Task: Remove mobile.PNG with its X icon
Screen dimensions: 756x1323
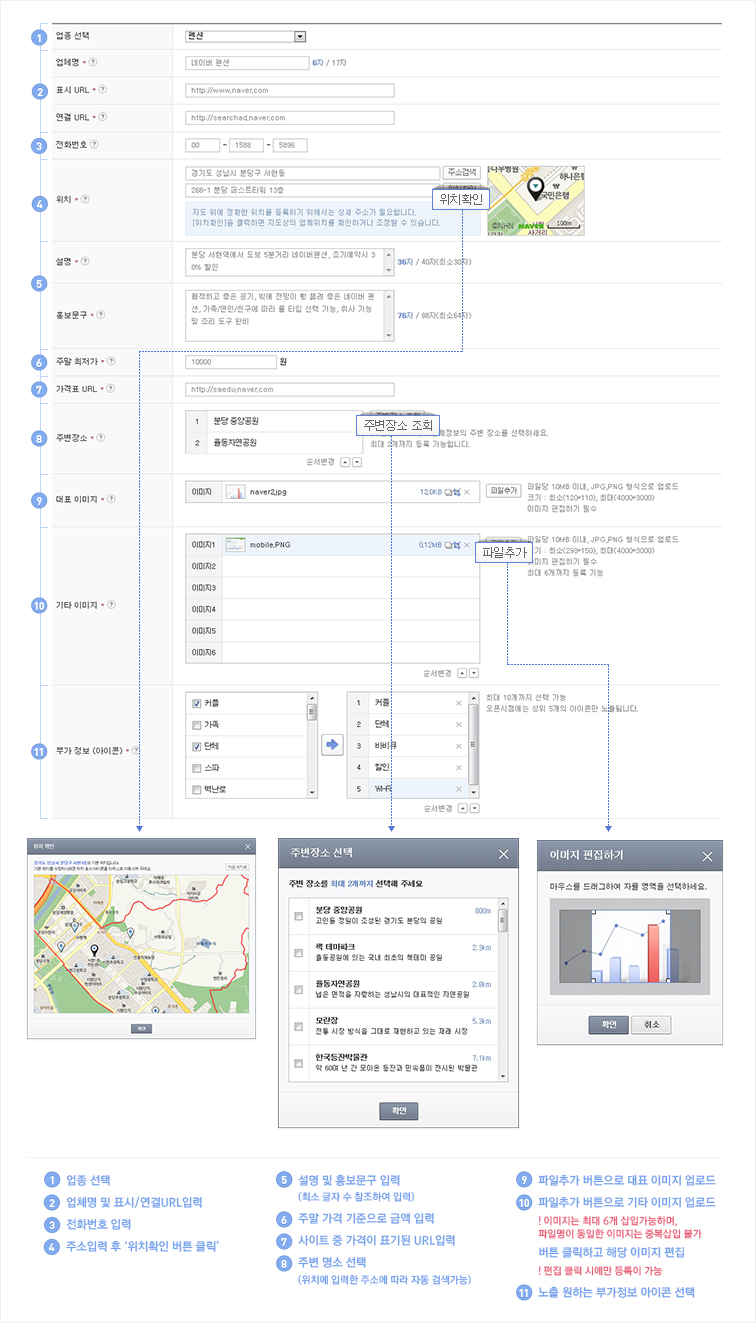Action: (x=467, y=545)
